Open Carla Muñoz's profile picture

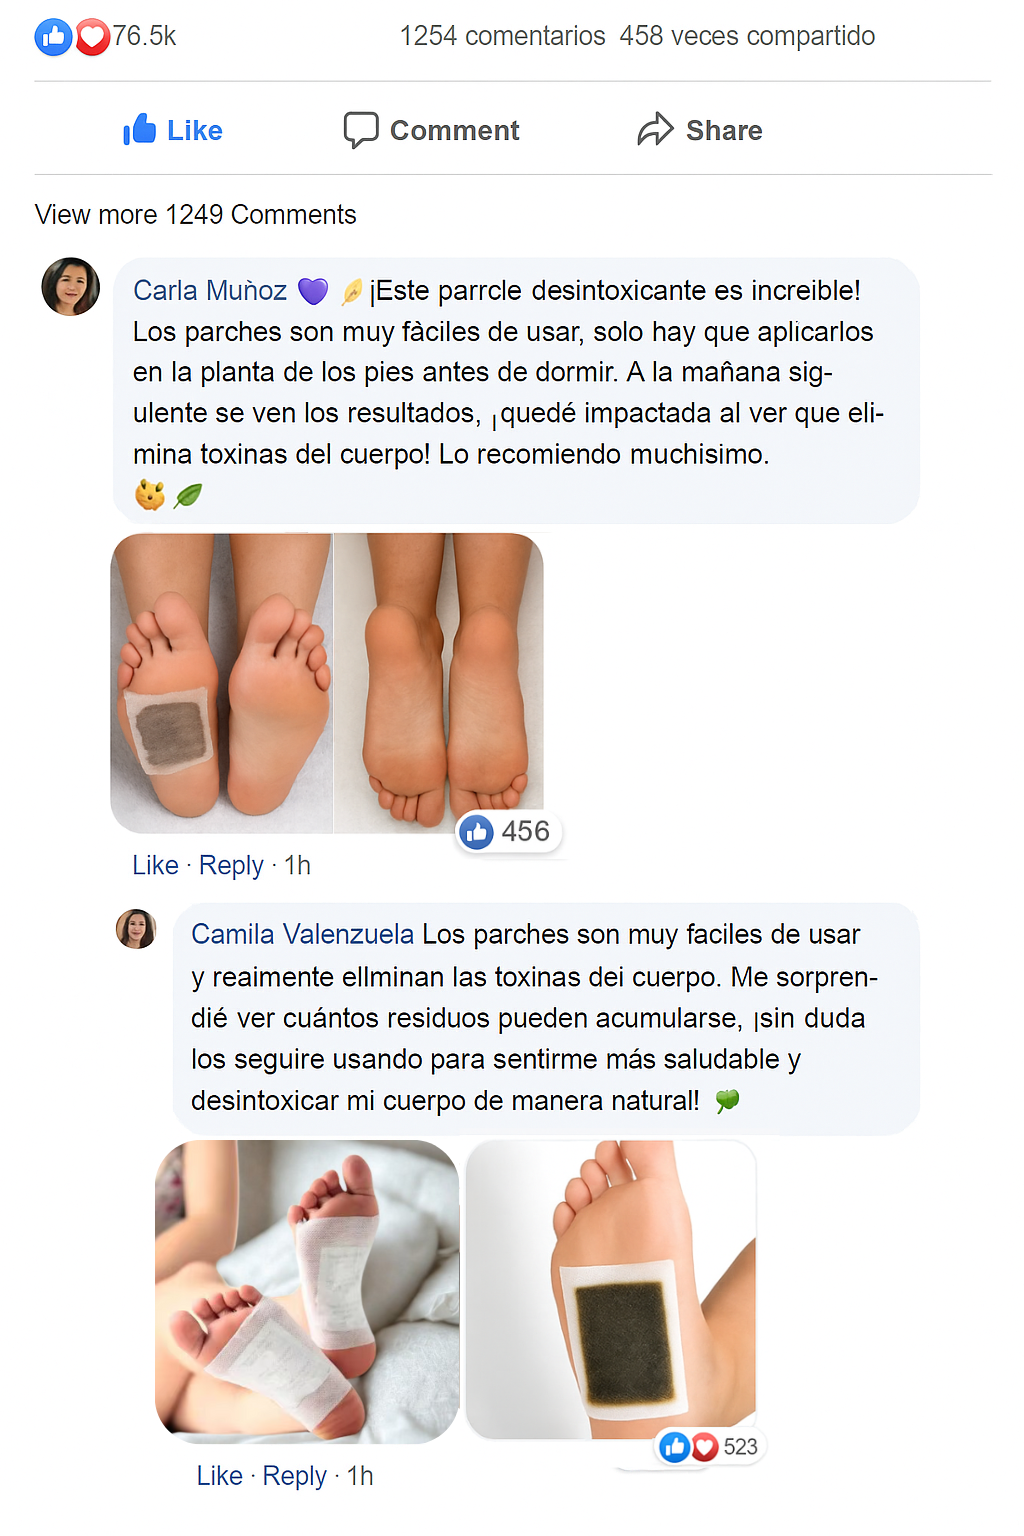71,286
